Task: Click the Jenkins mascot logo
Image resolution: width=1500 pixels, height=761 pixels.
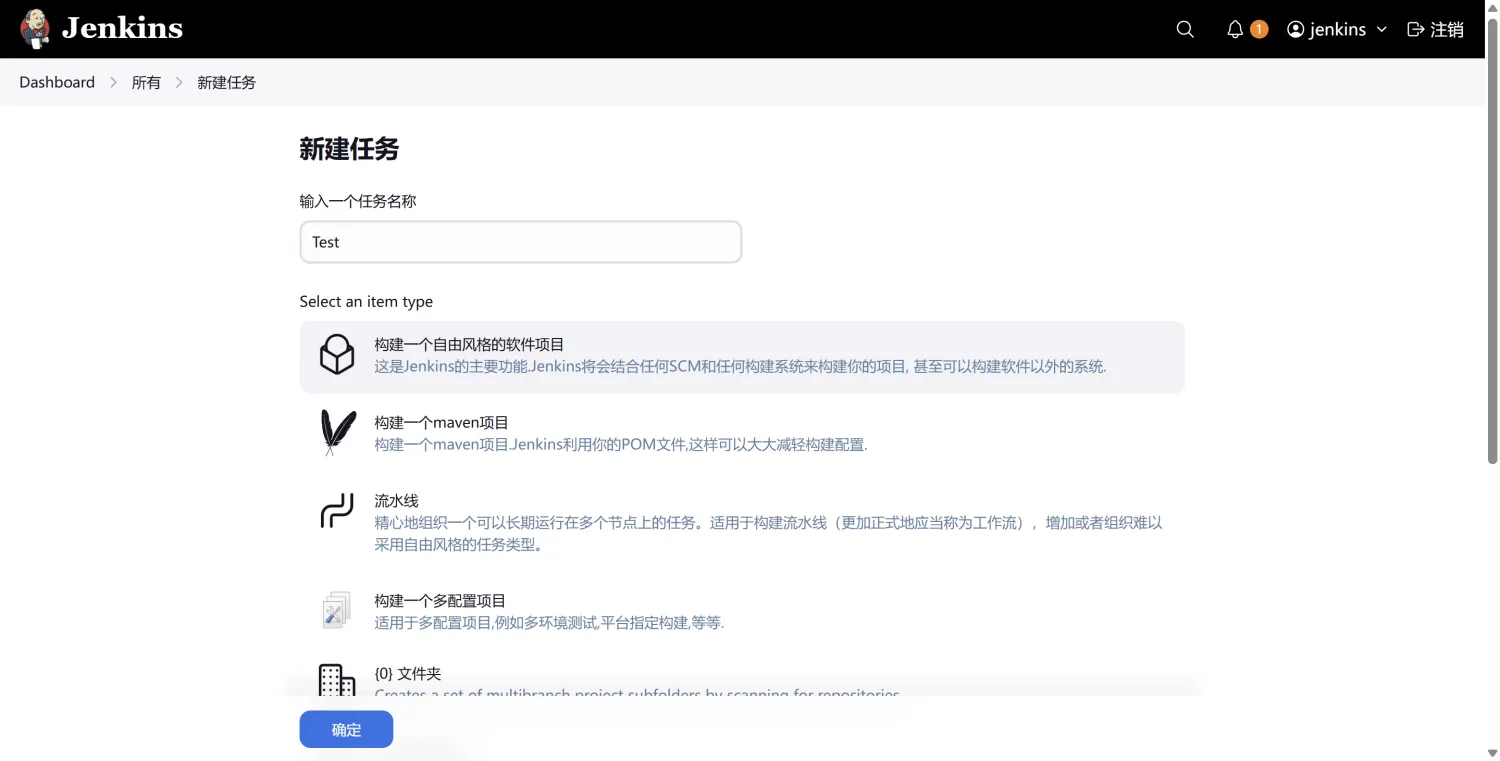Action: 34,28
